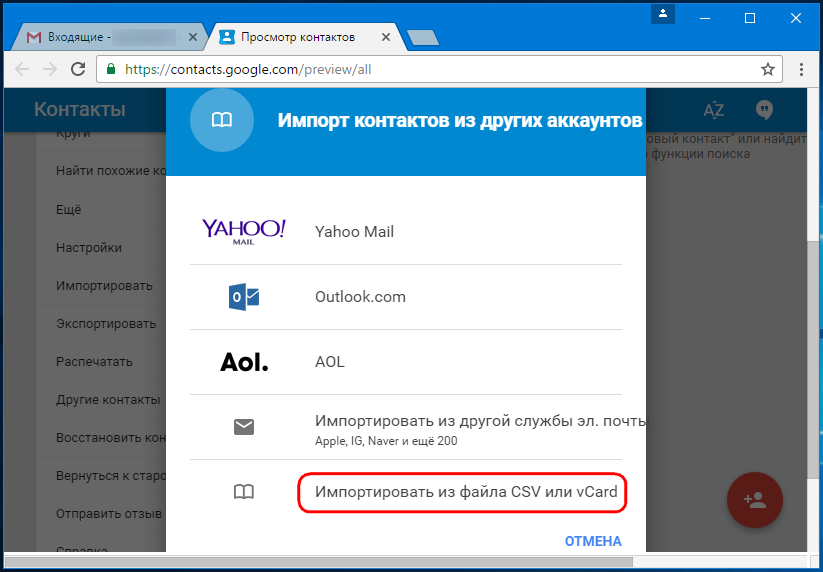Click the Chrome profile user icon
Image resolution: width=823 pixels, height=572 pixels.
pos(663,14)
